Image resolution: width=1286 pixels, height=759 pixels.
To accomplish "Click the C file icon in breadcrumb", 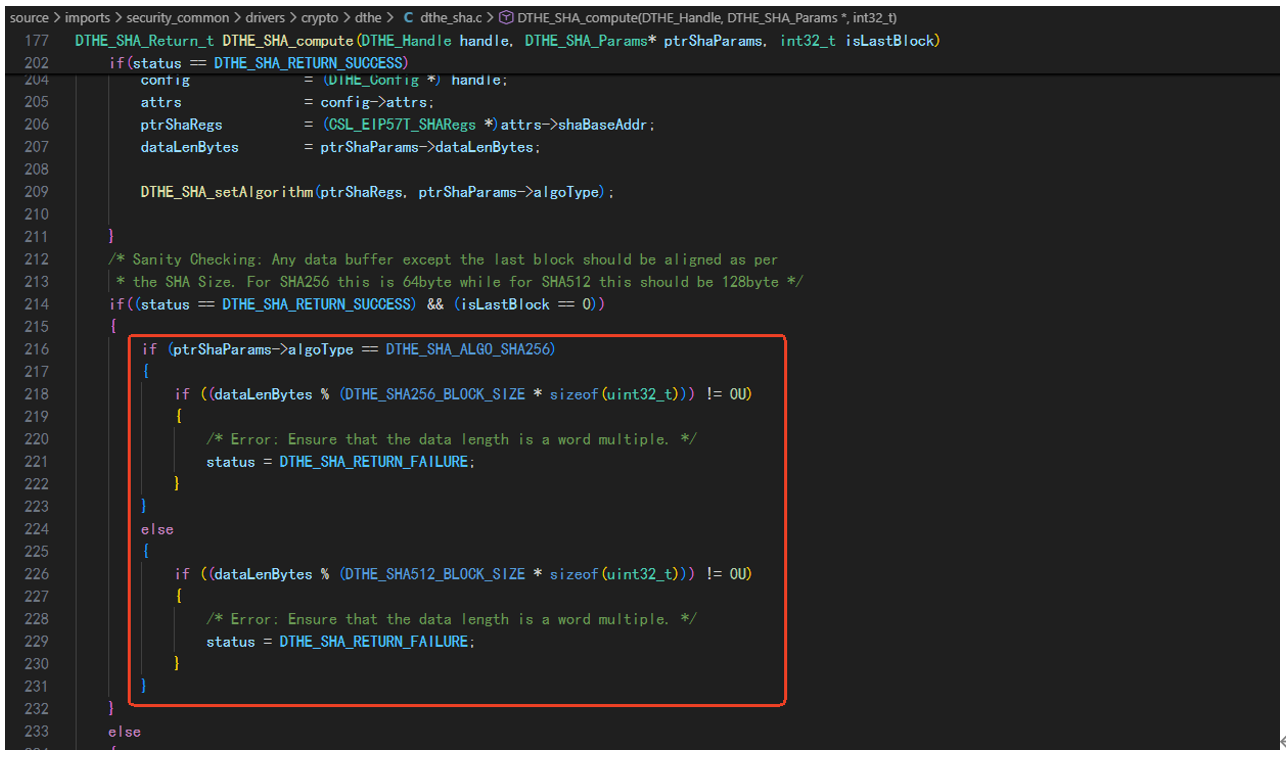I will click(x=408, y=18).
